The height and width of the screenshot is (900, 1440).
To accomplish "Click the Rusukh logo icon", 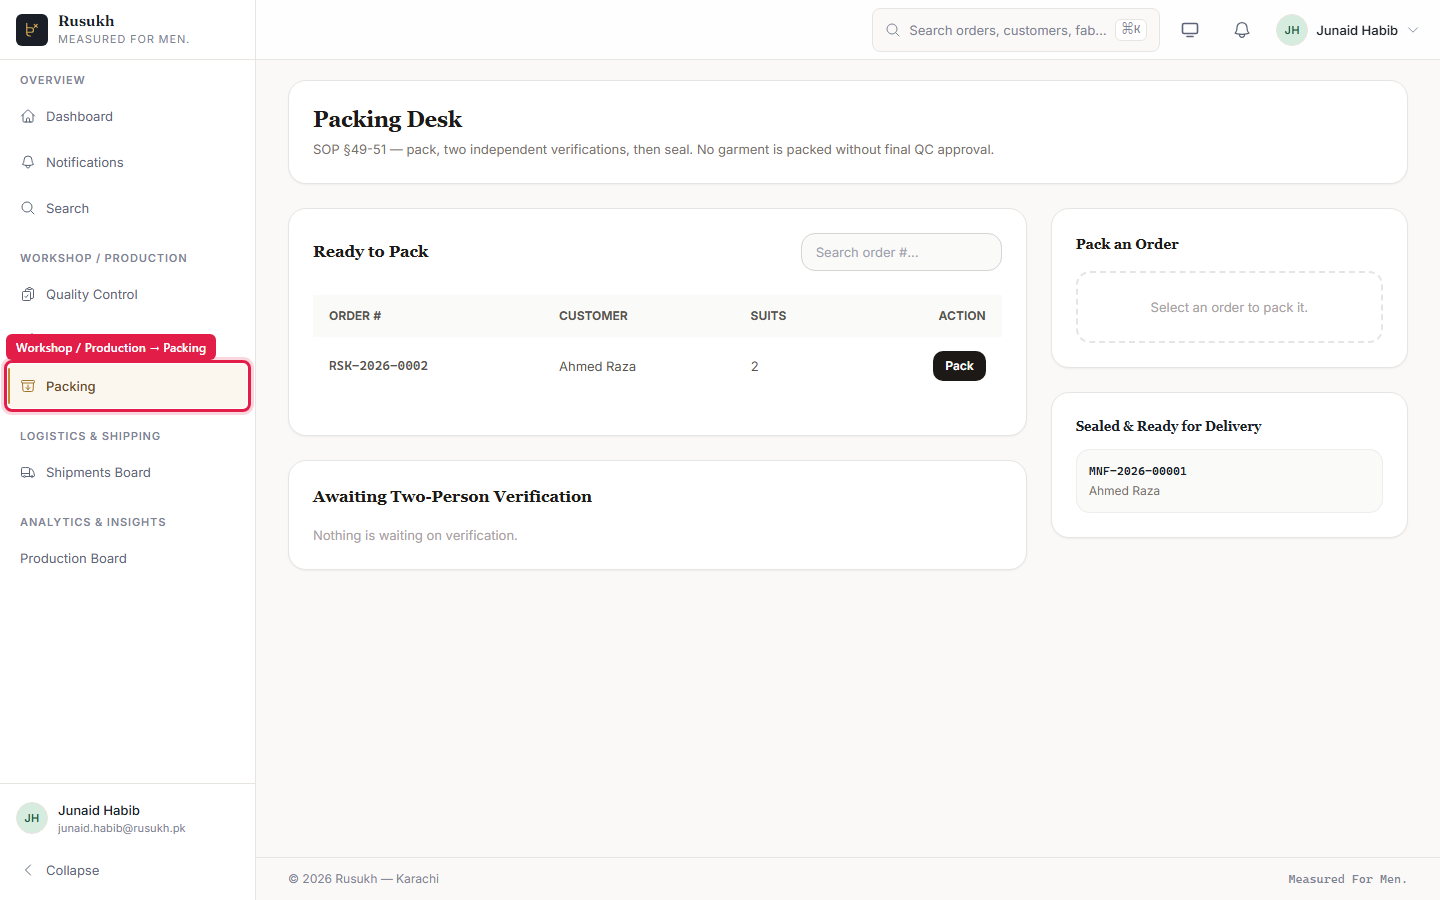I will click(x=32, y=30).
